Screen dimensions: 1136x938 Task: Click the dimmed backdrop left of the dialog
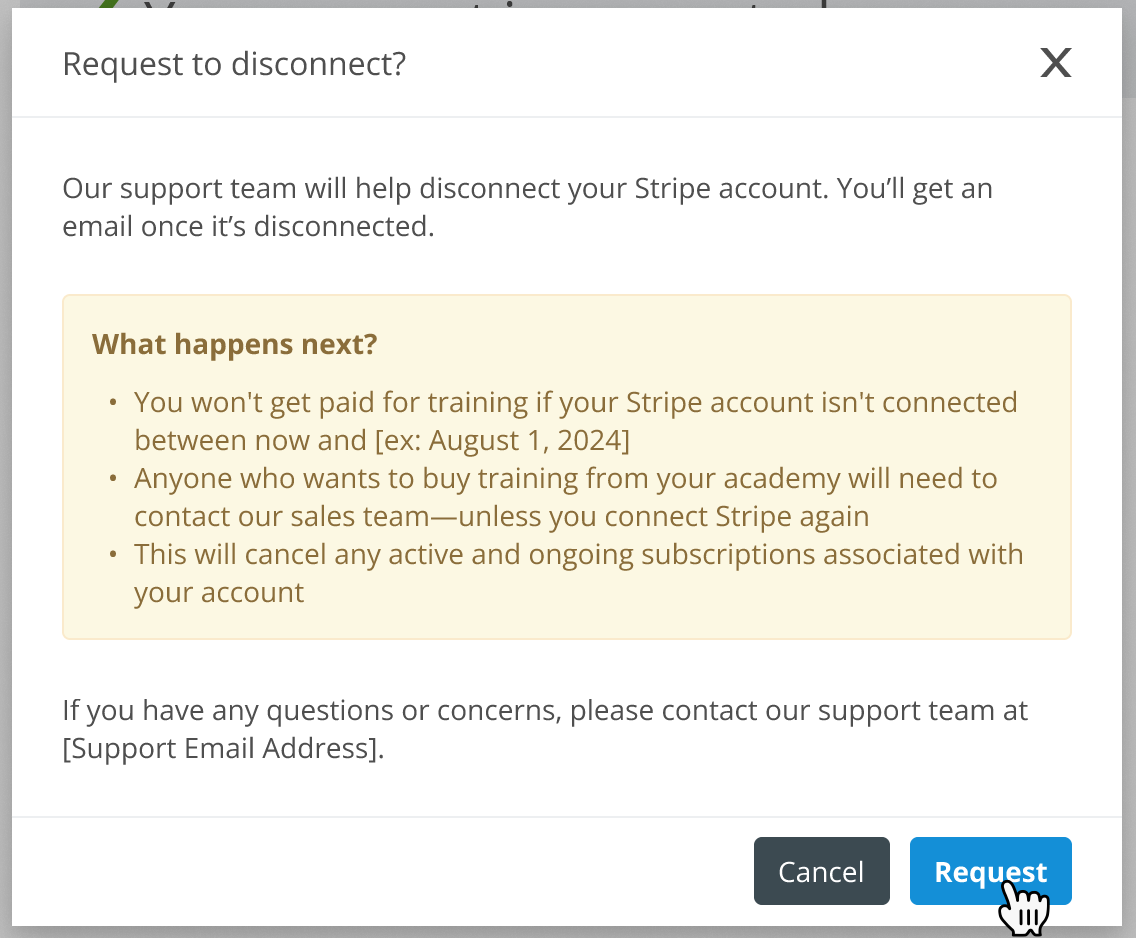coord(6,469)
